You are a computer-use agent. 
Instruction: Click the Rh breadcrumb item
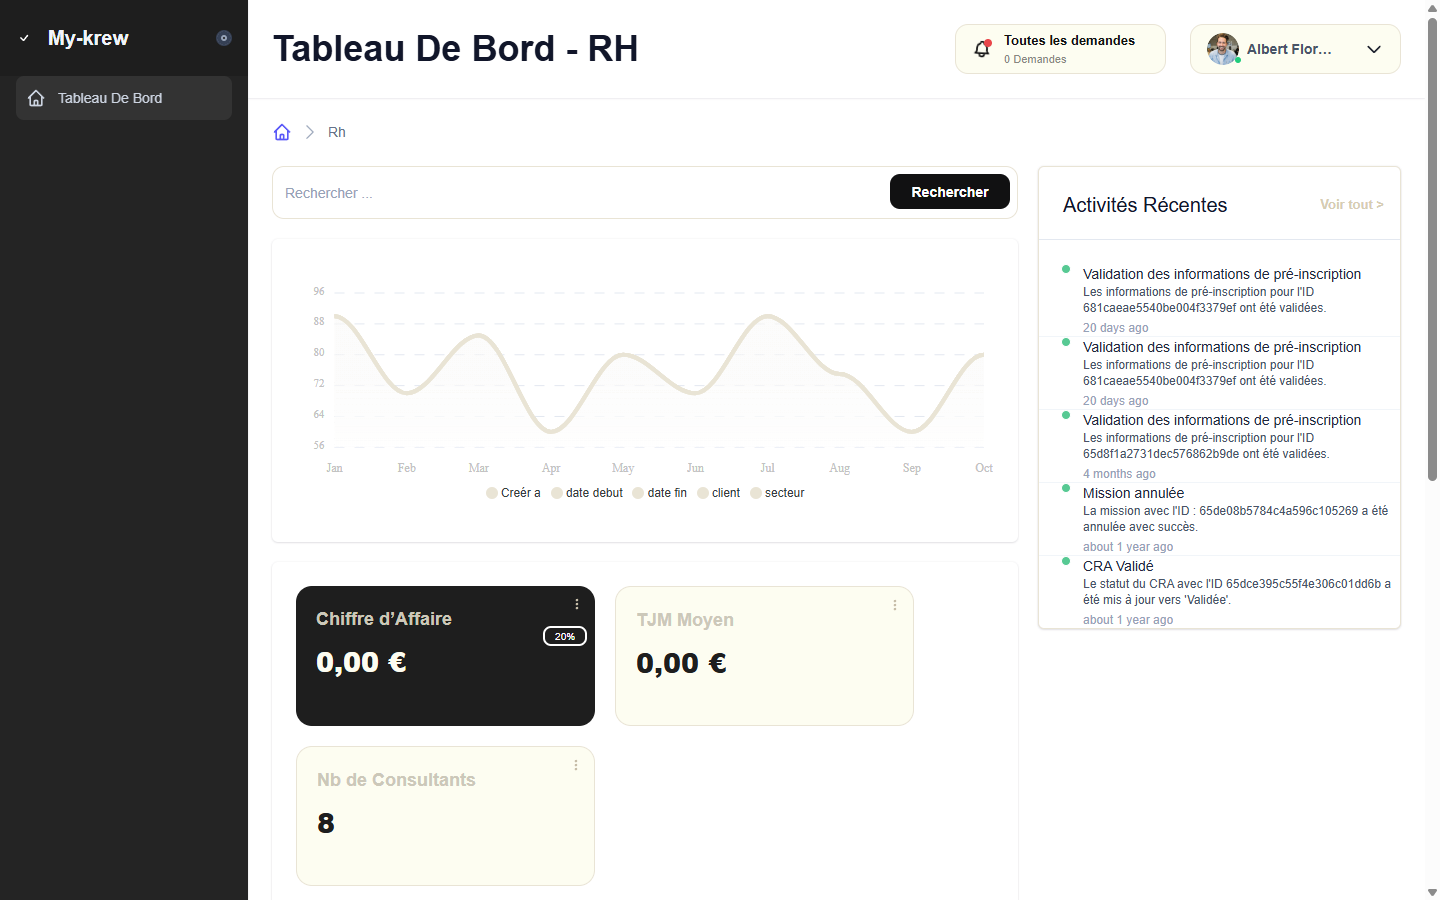coord(337,132)
